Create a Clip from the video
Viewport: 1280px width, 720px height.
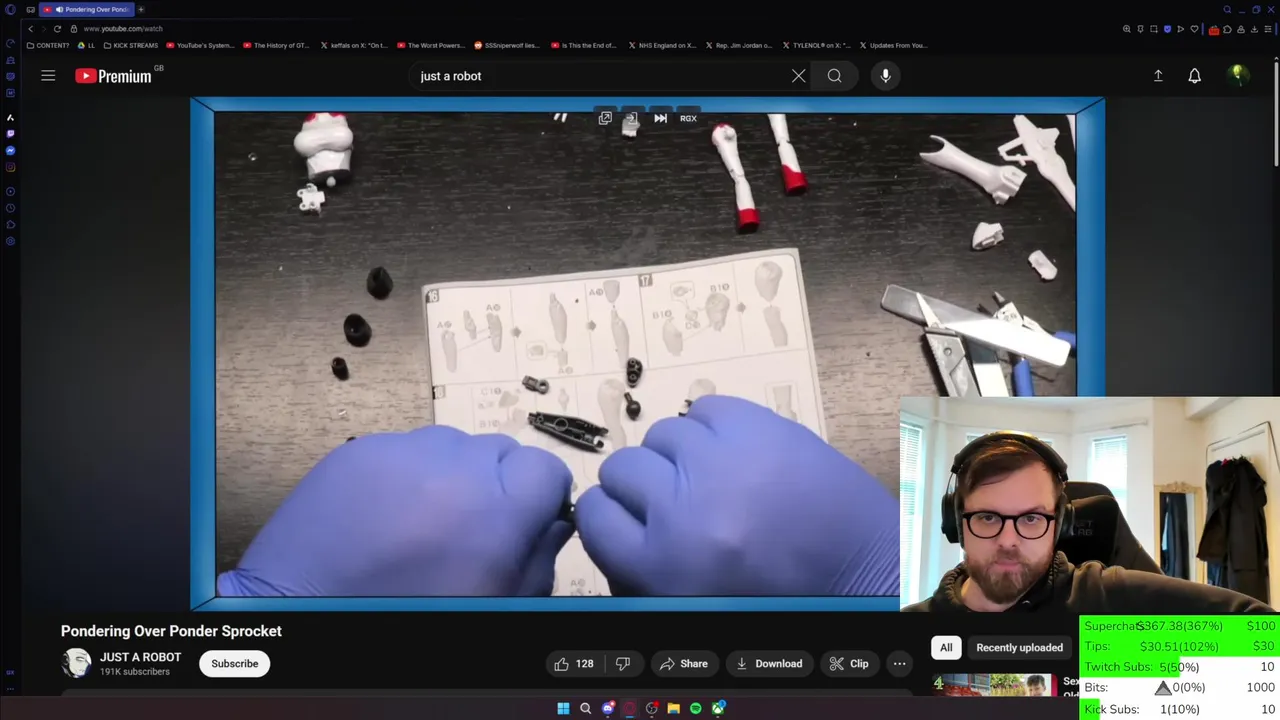pos(849,664)
